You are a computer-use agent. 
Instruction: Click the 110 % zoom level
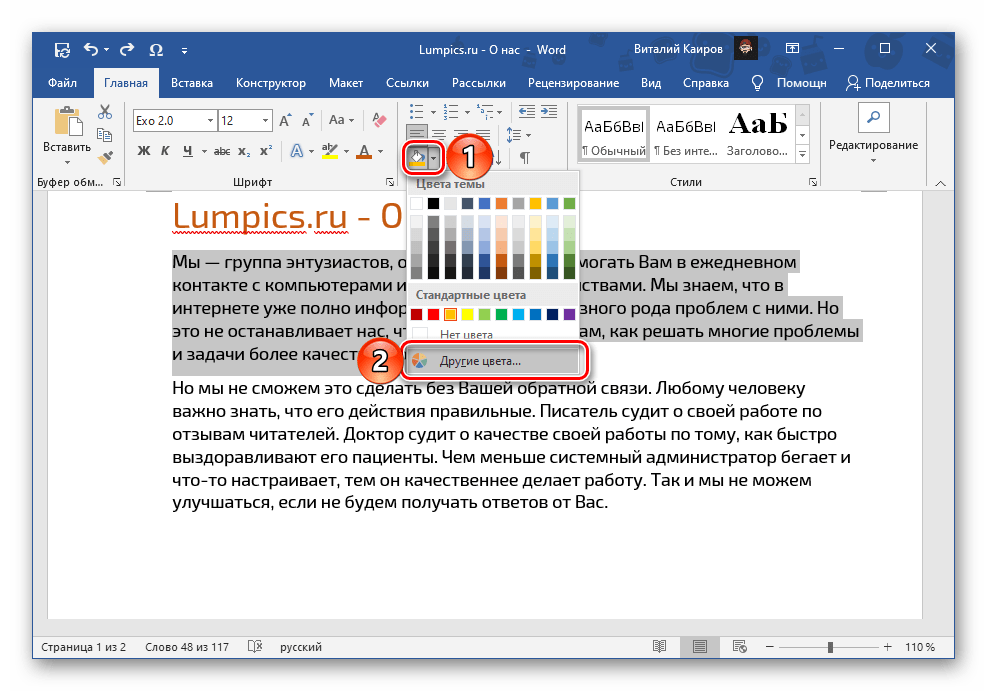920,647
